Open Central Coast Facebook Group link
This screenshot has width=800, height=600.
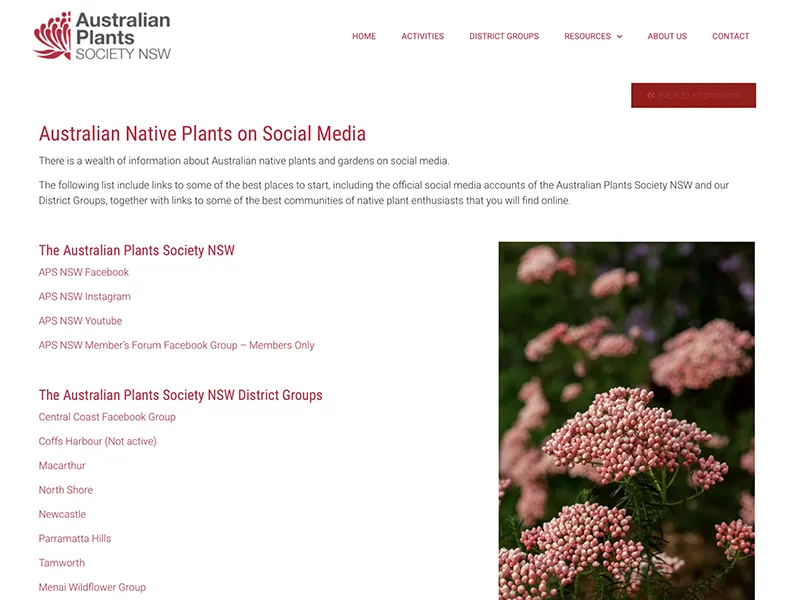[107, 417]
